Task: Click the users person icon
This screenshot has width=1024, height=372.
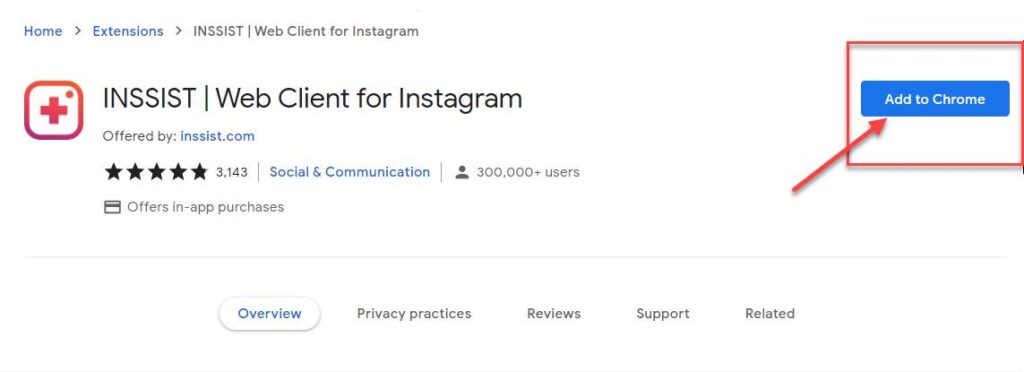Action: coord(462,172)
